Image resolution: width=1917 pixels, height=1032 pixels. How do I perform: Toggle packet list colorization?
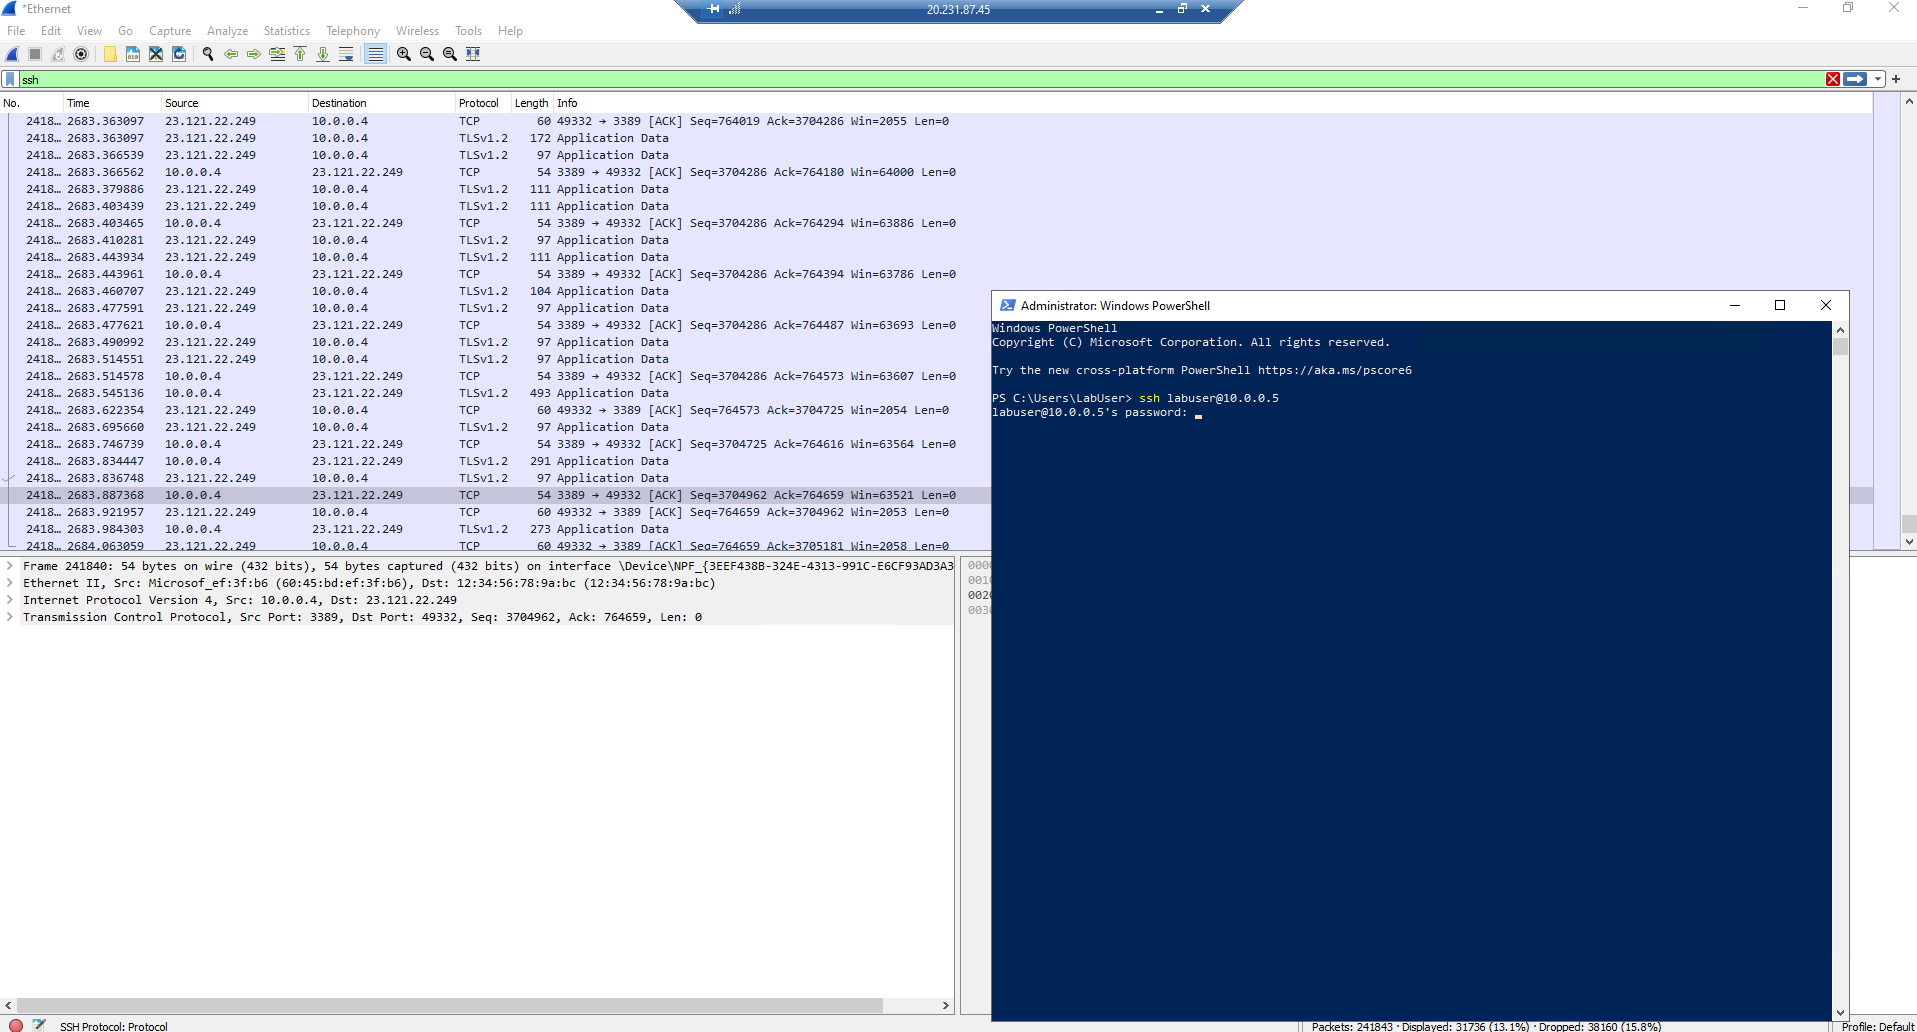pos(374,54)
